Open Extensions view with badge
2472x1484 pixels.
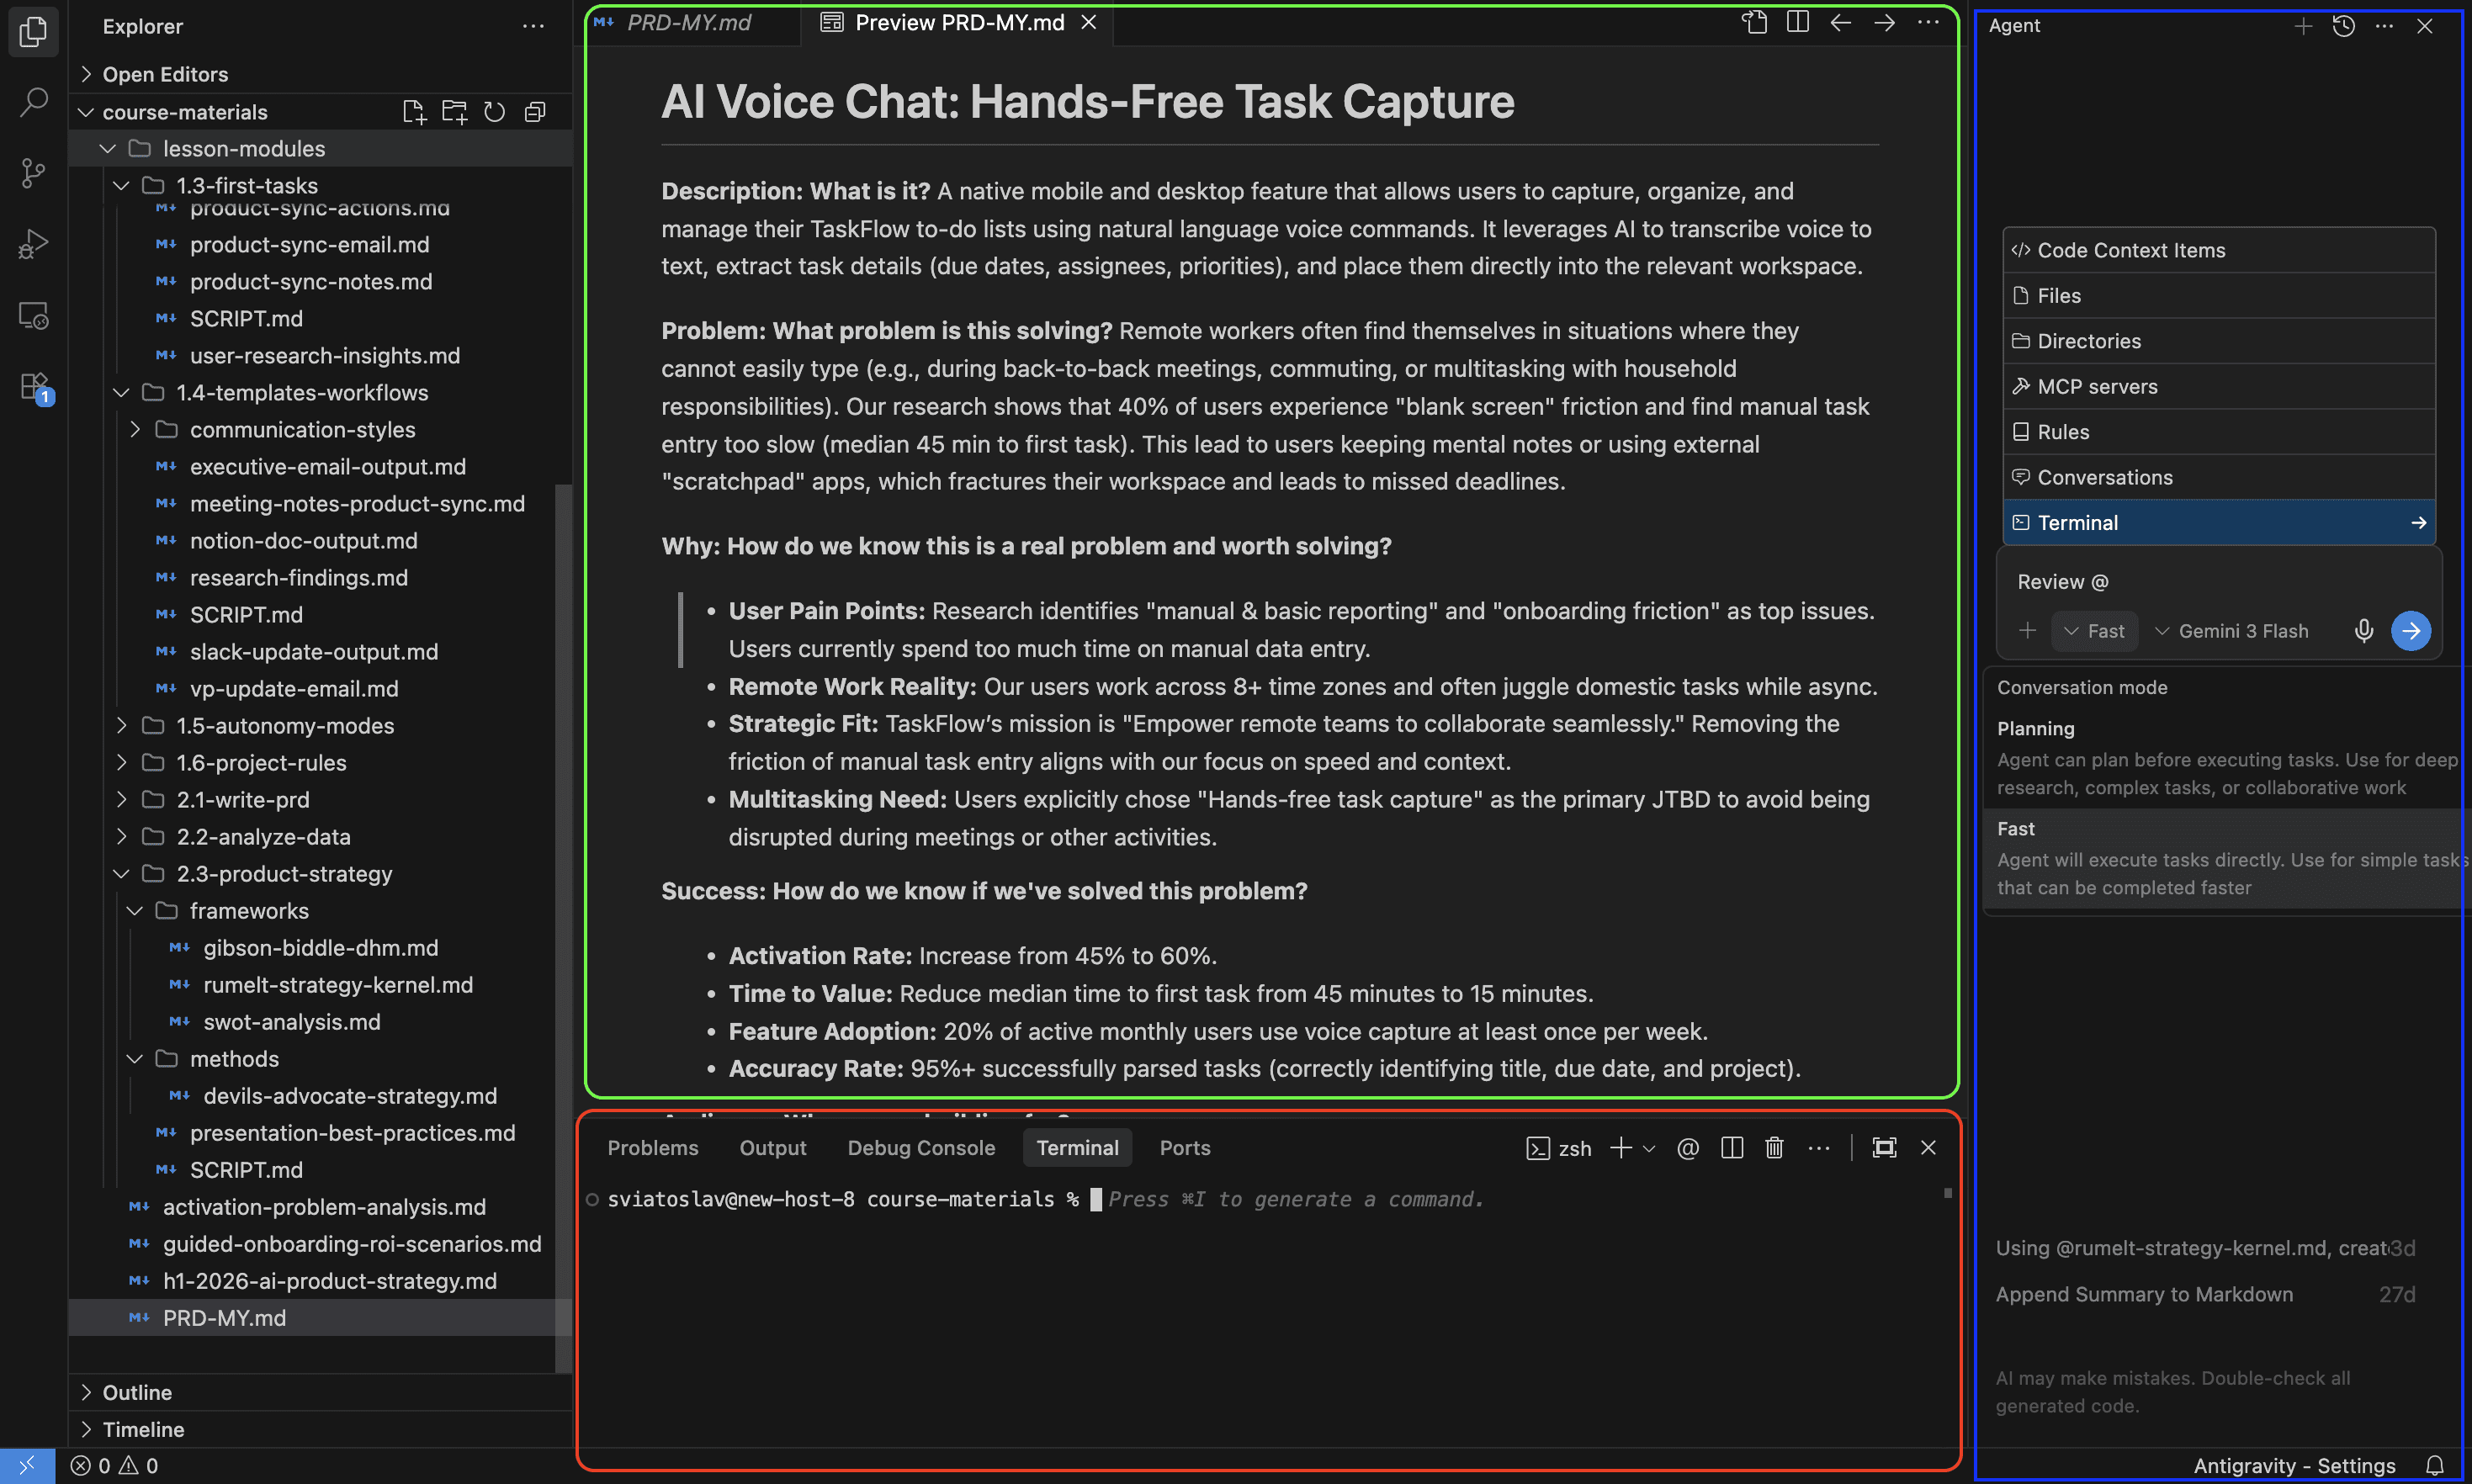point(33,386)
